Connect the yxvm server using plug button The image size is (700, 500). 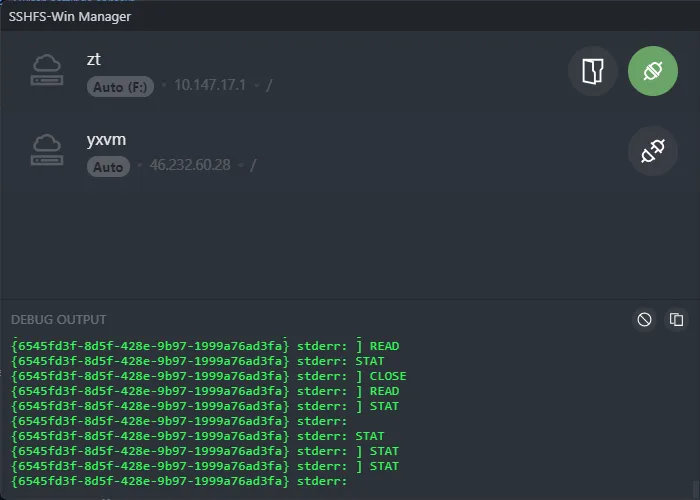point(652,151)
